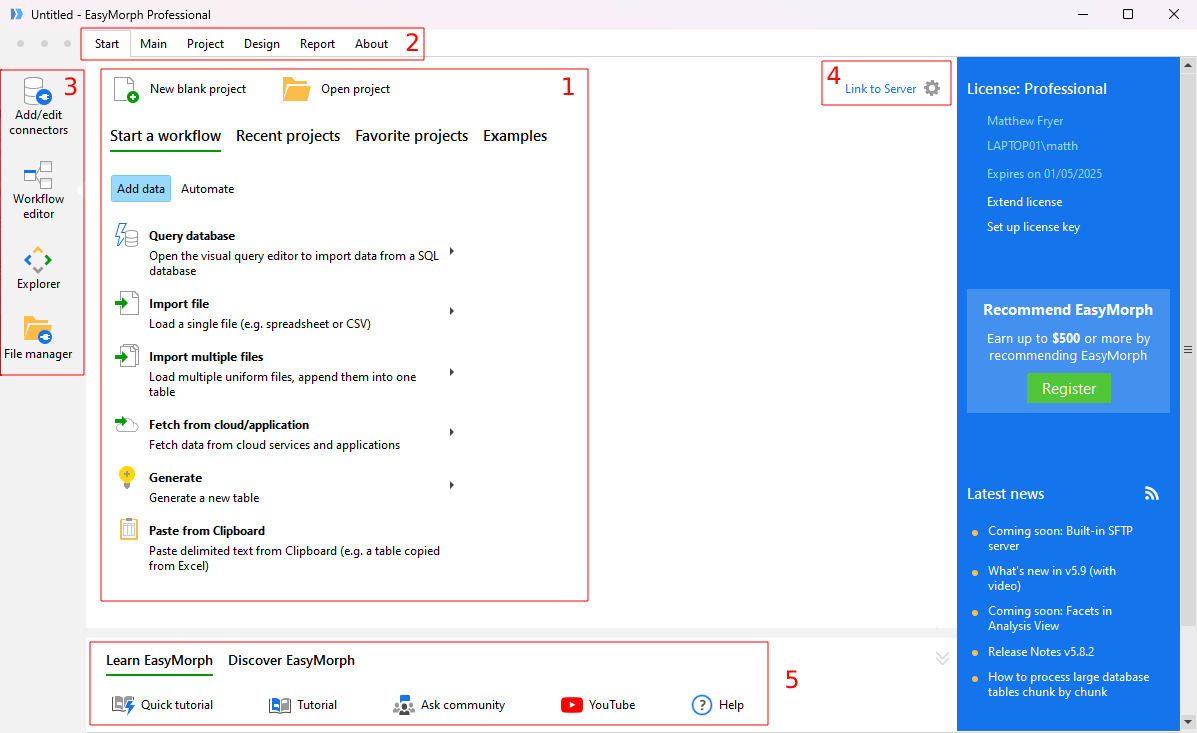Open news: process large database tables chunk

(1069, 684)
